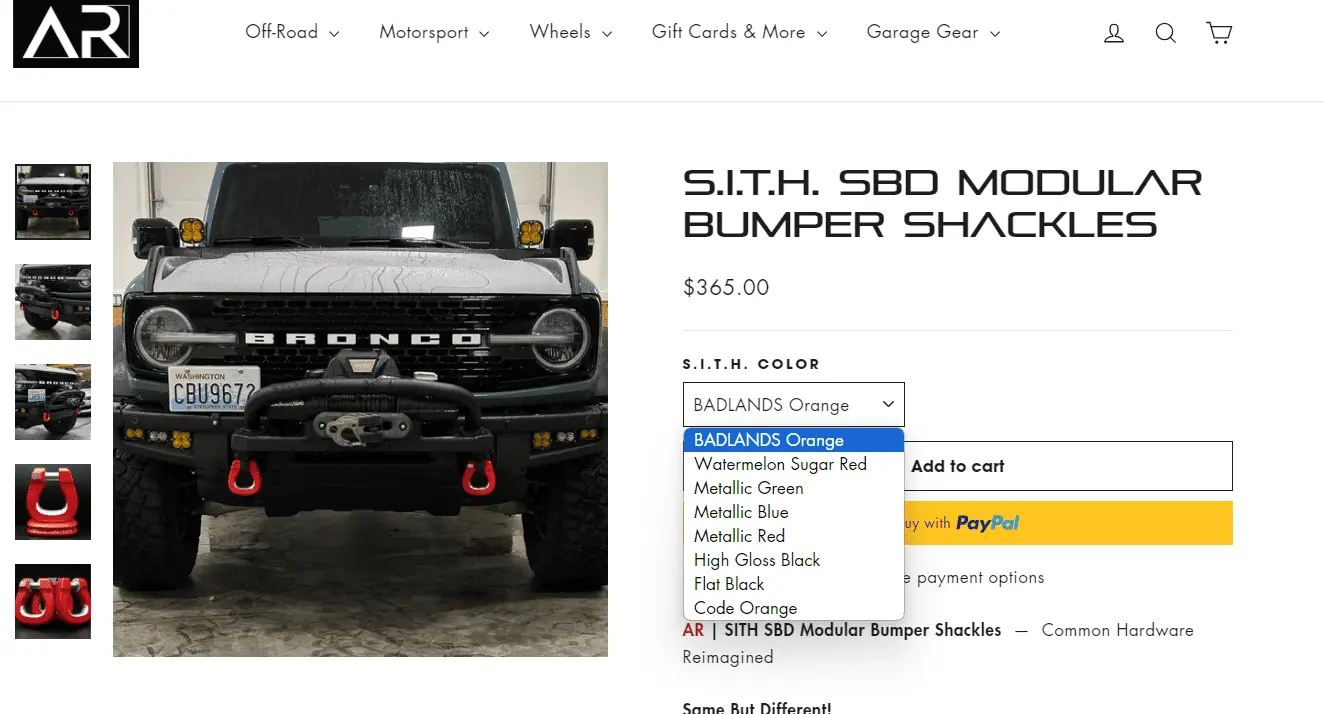Viewport: 1323px width, 714px height.
Task: Expand the Off-Road menu
Action: click(x=292, y=32)
